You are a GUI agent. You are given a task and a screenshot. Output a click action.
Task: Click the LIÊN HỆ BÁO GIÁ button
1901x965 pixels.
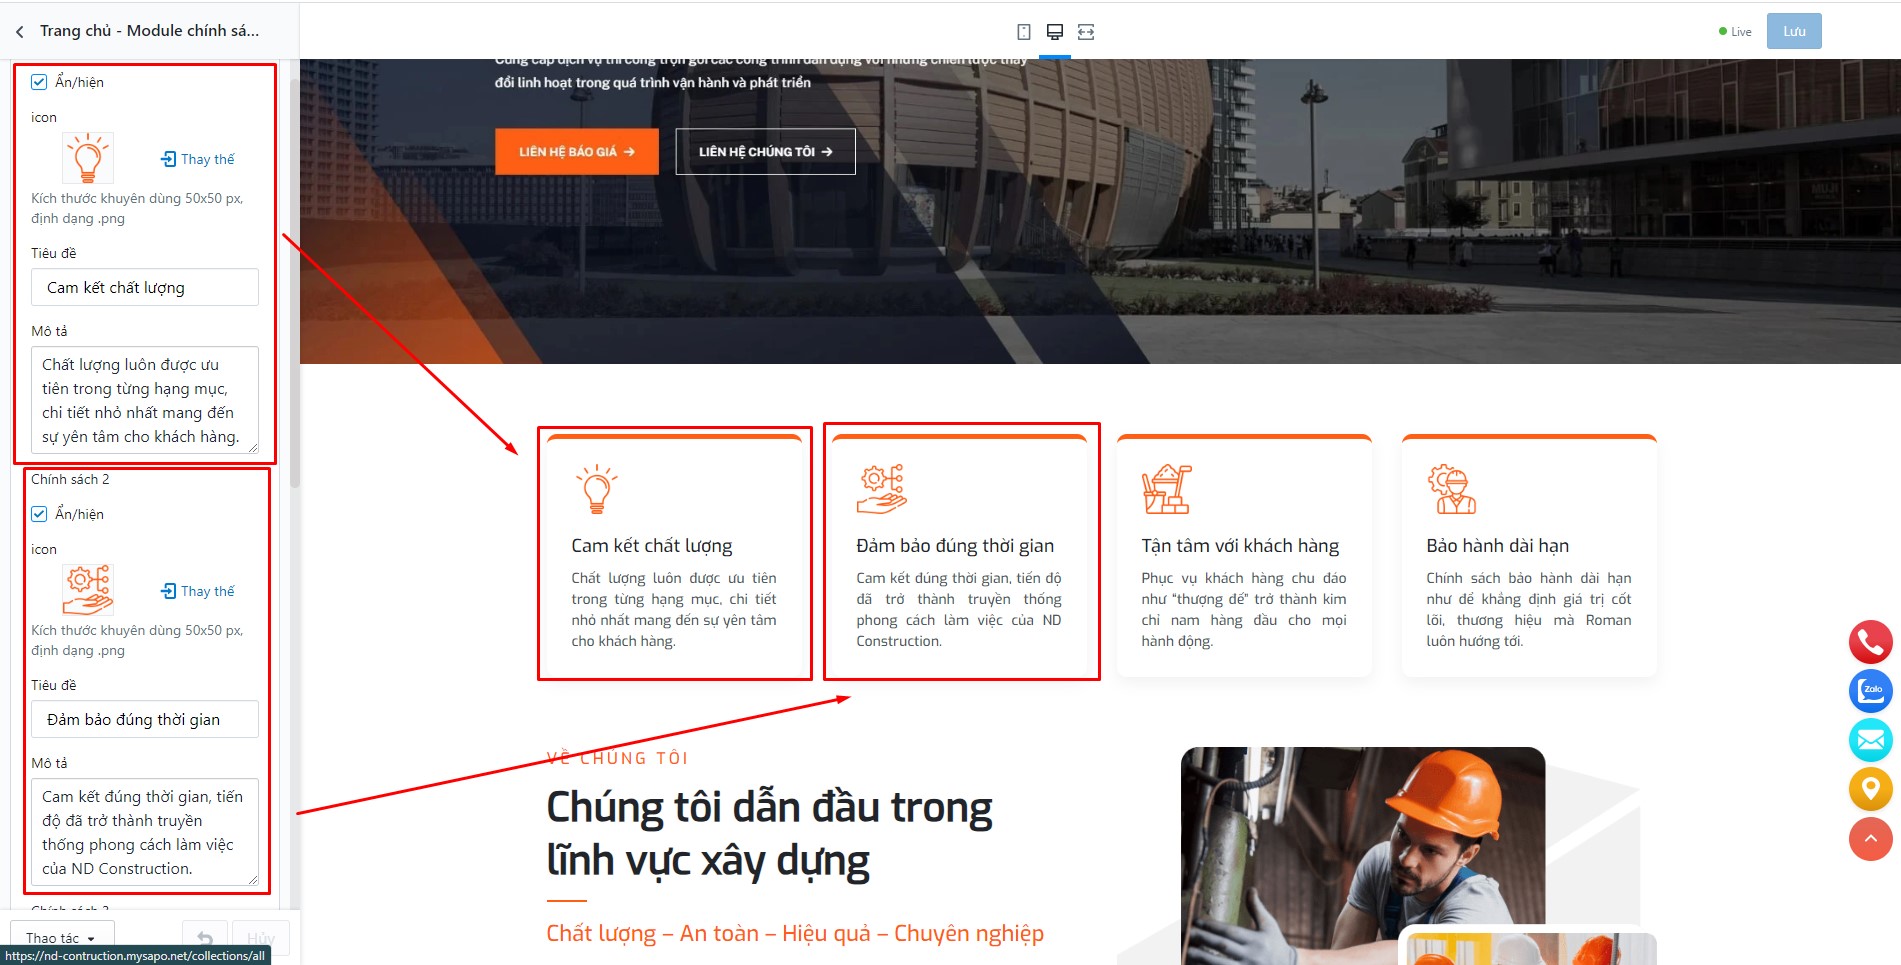[577, 152]
